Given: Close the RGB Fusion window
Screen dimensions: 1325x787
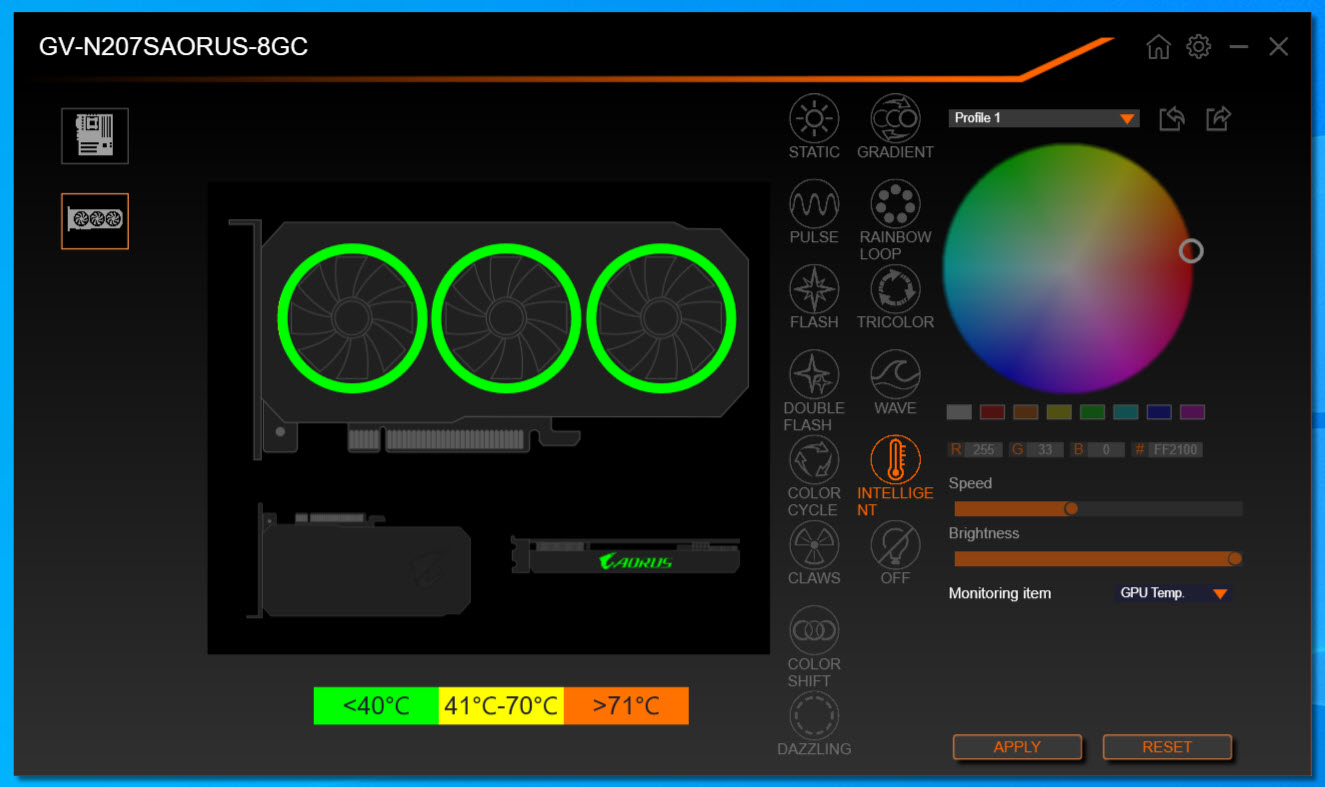Looking at the screenshot, I should [1278, 47].
